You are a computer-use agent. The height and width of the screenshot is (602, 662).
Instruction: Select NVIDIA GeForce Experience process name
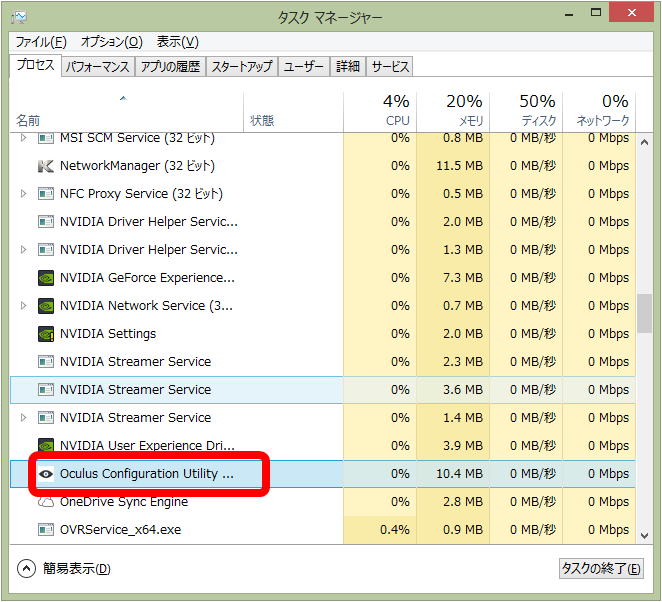coord(147,278)
